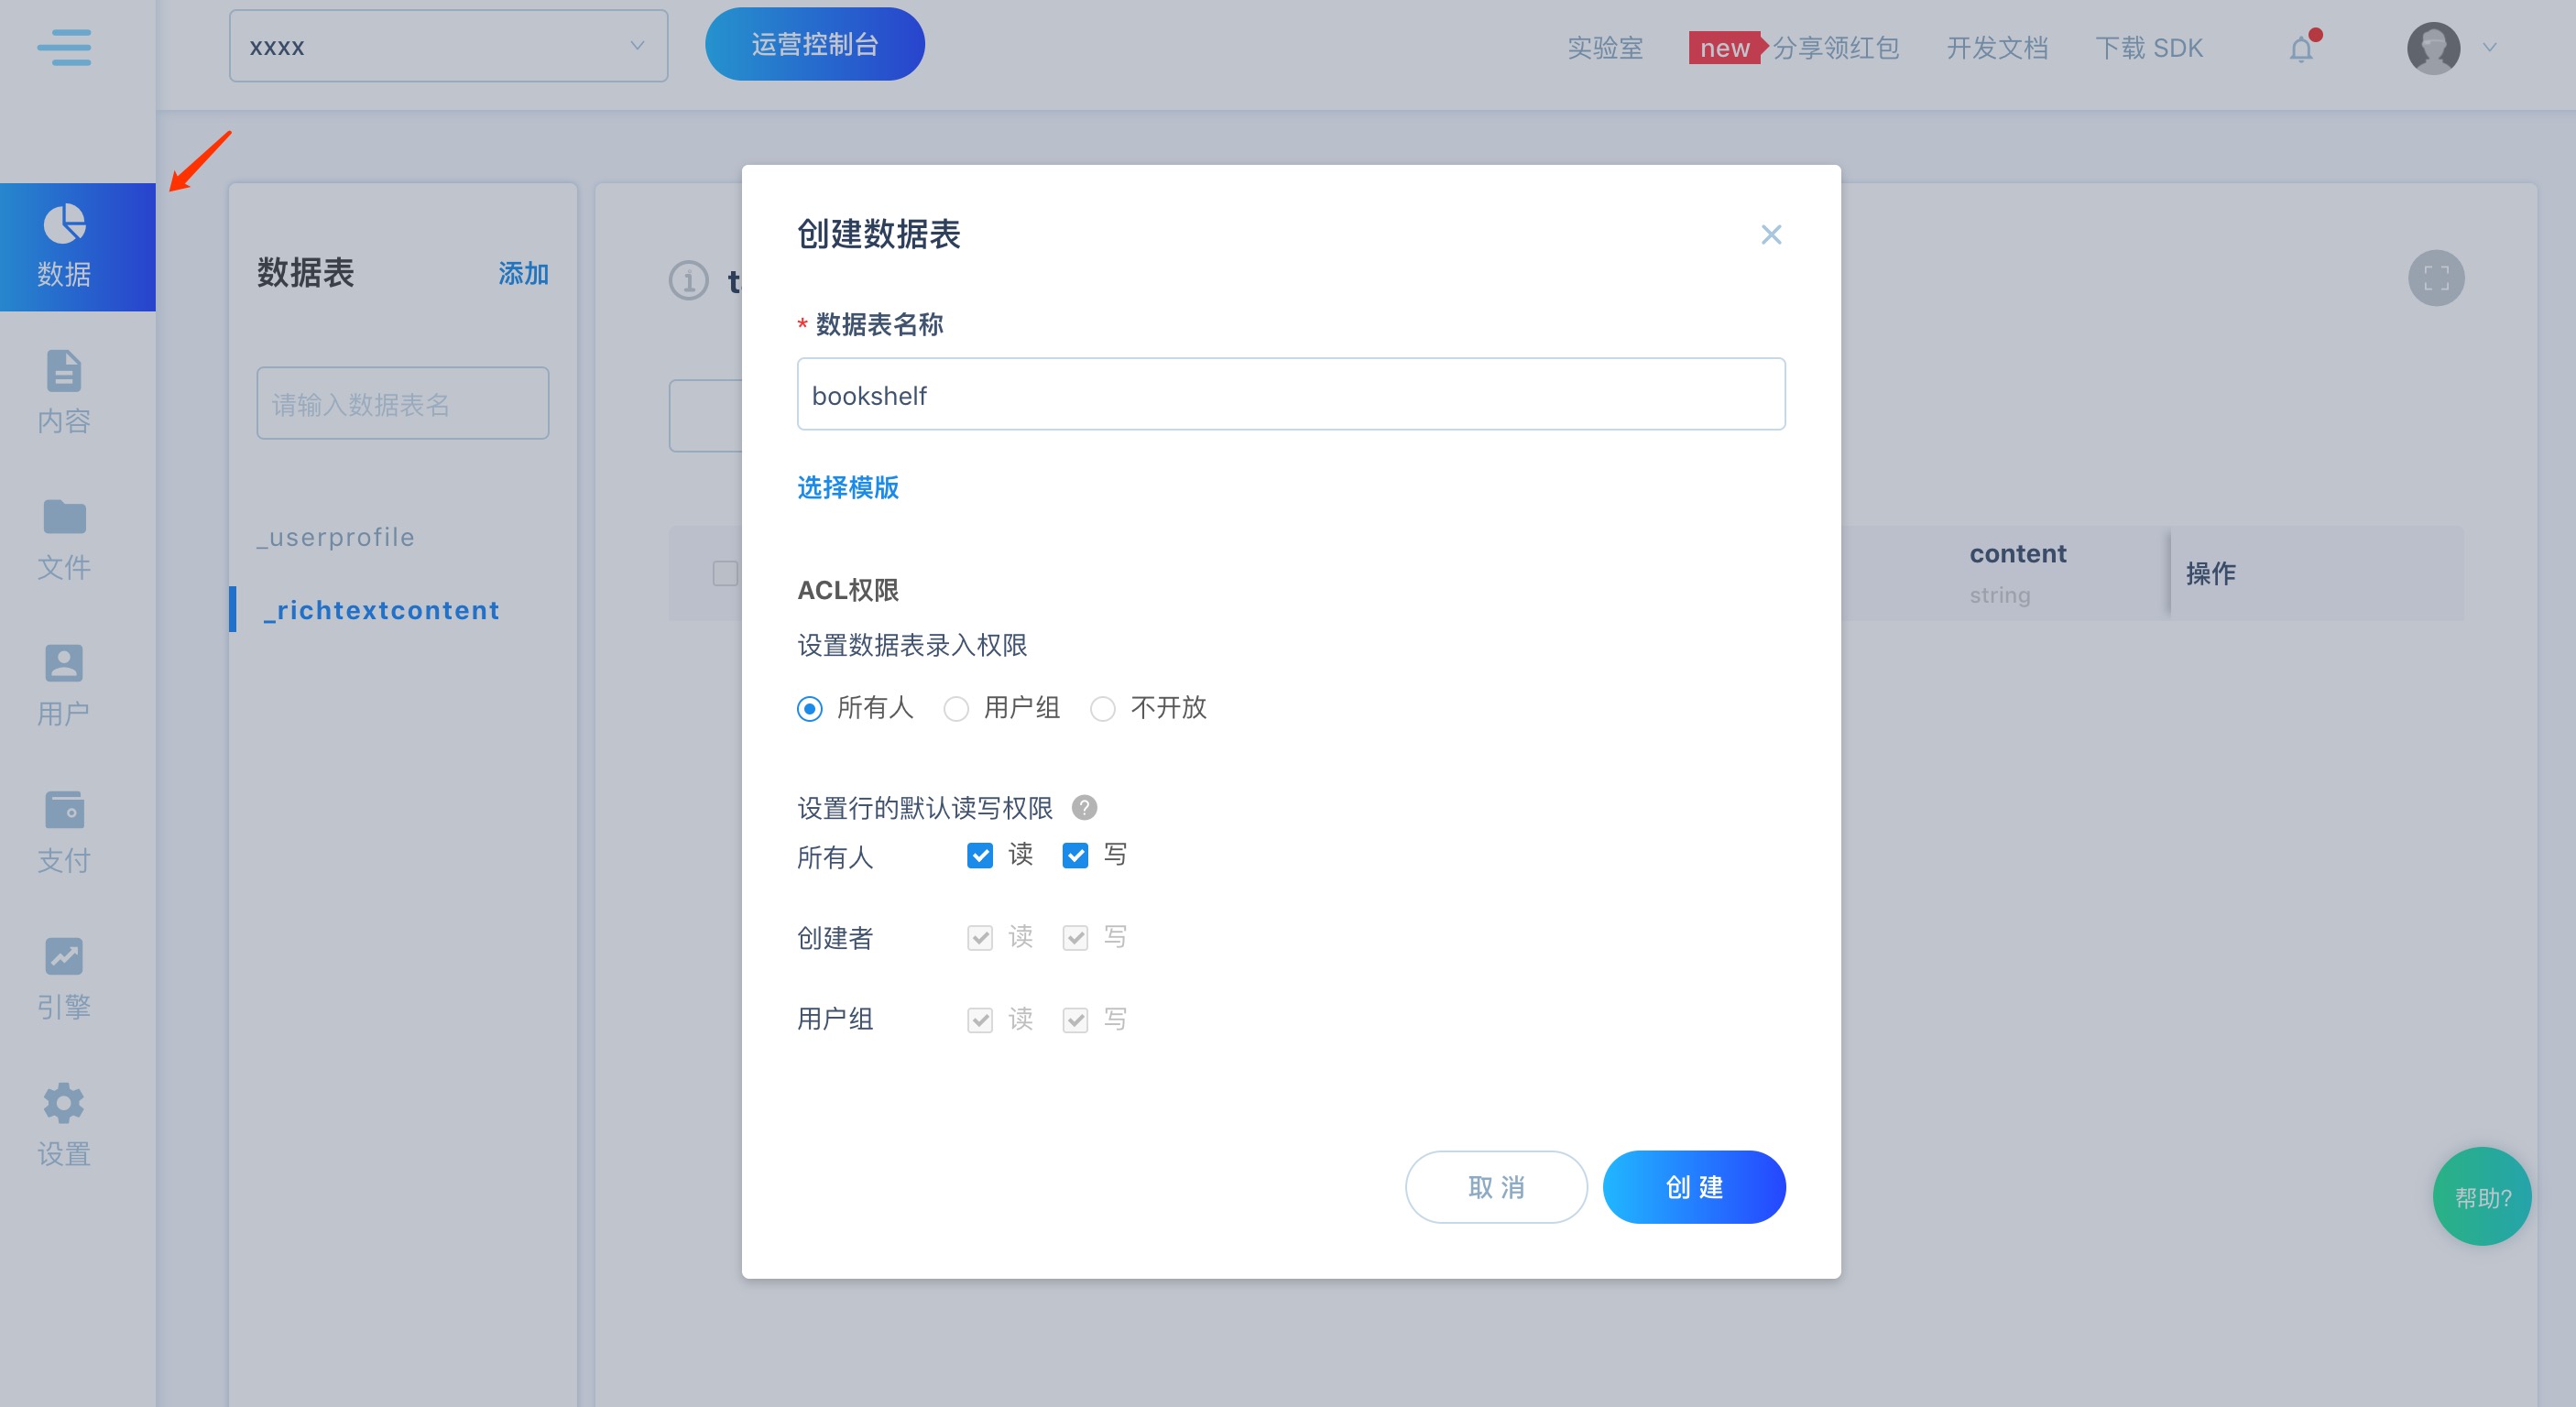Uncheck 读 permission for 所有人
Screen dimensions: 2576x1407
coord(979,855)
